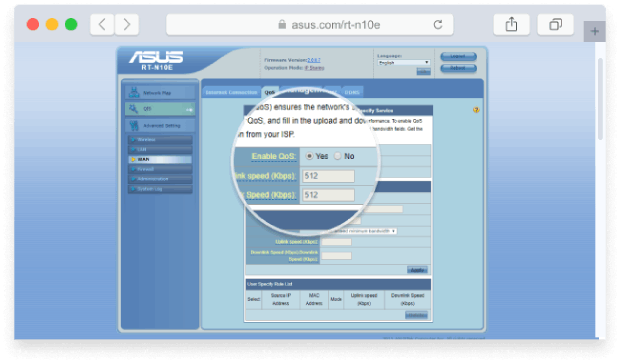Click the asus.com/rt-n10e address bar
The width and height of the screenshot is (620, 363).
click(x=310, y=25)
